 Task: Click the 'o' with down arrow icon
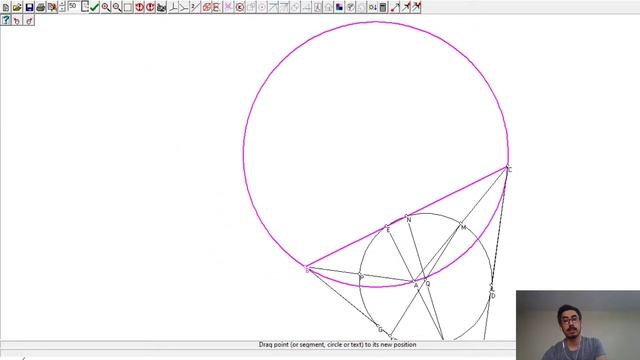372,7
